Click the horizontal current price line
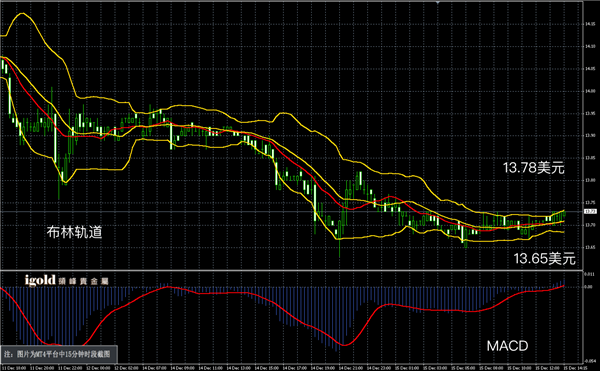Screen dimensions: 600x371 click(292, 212)
